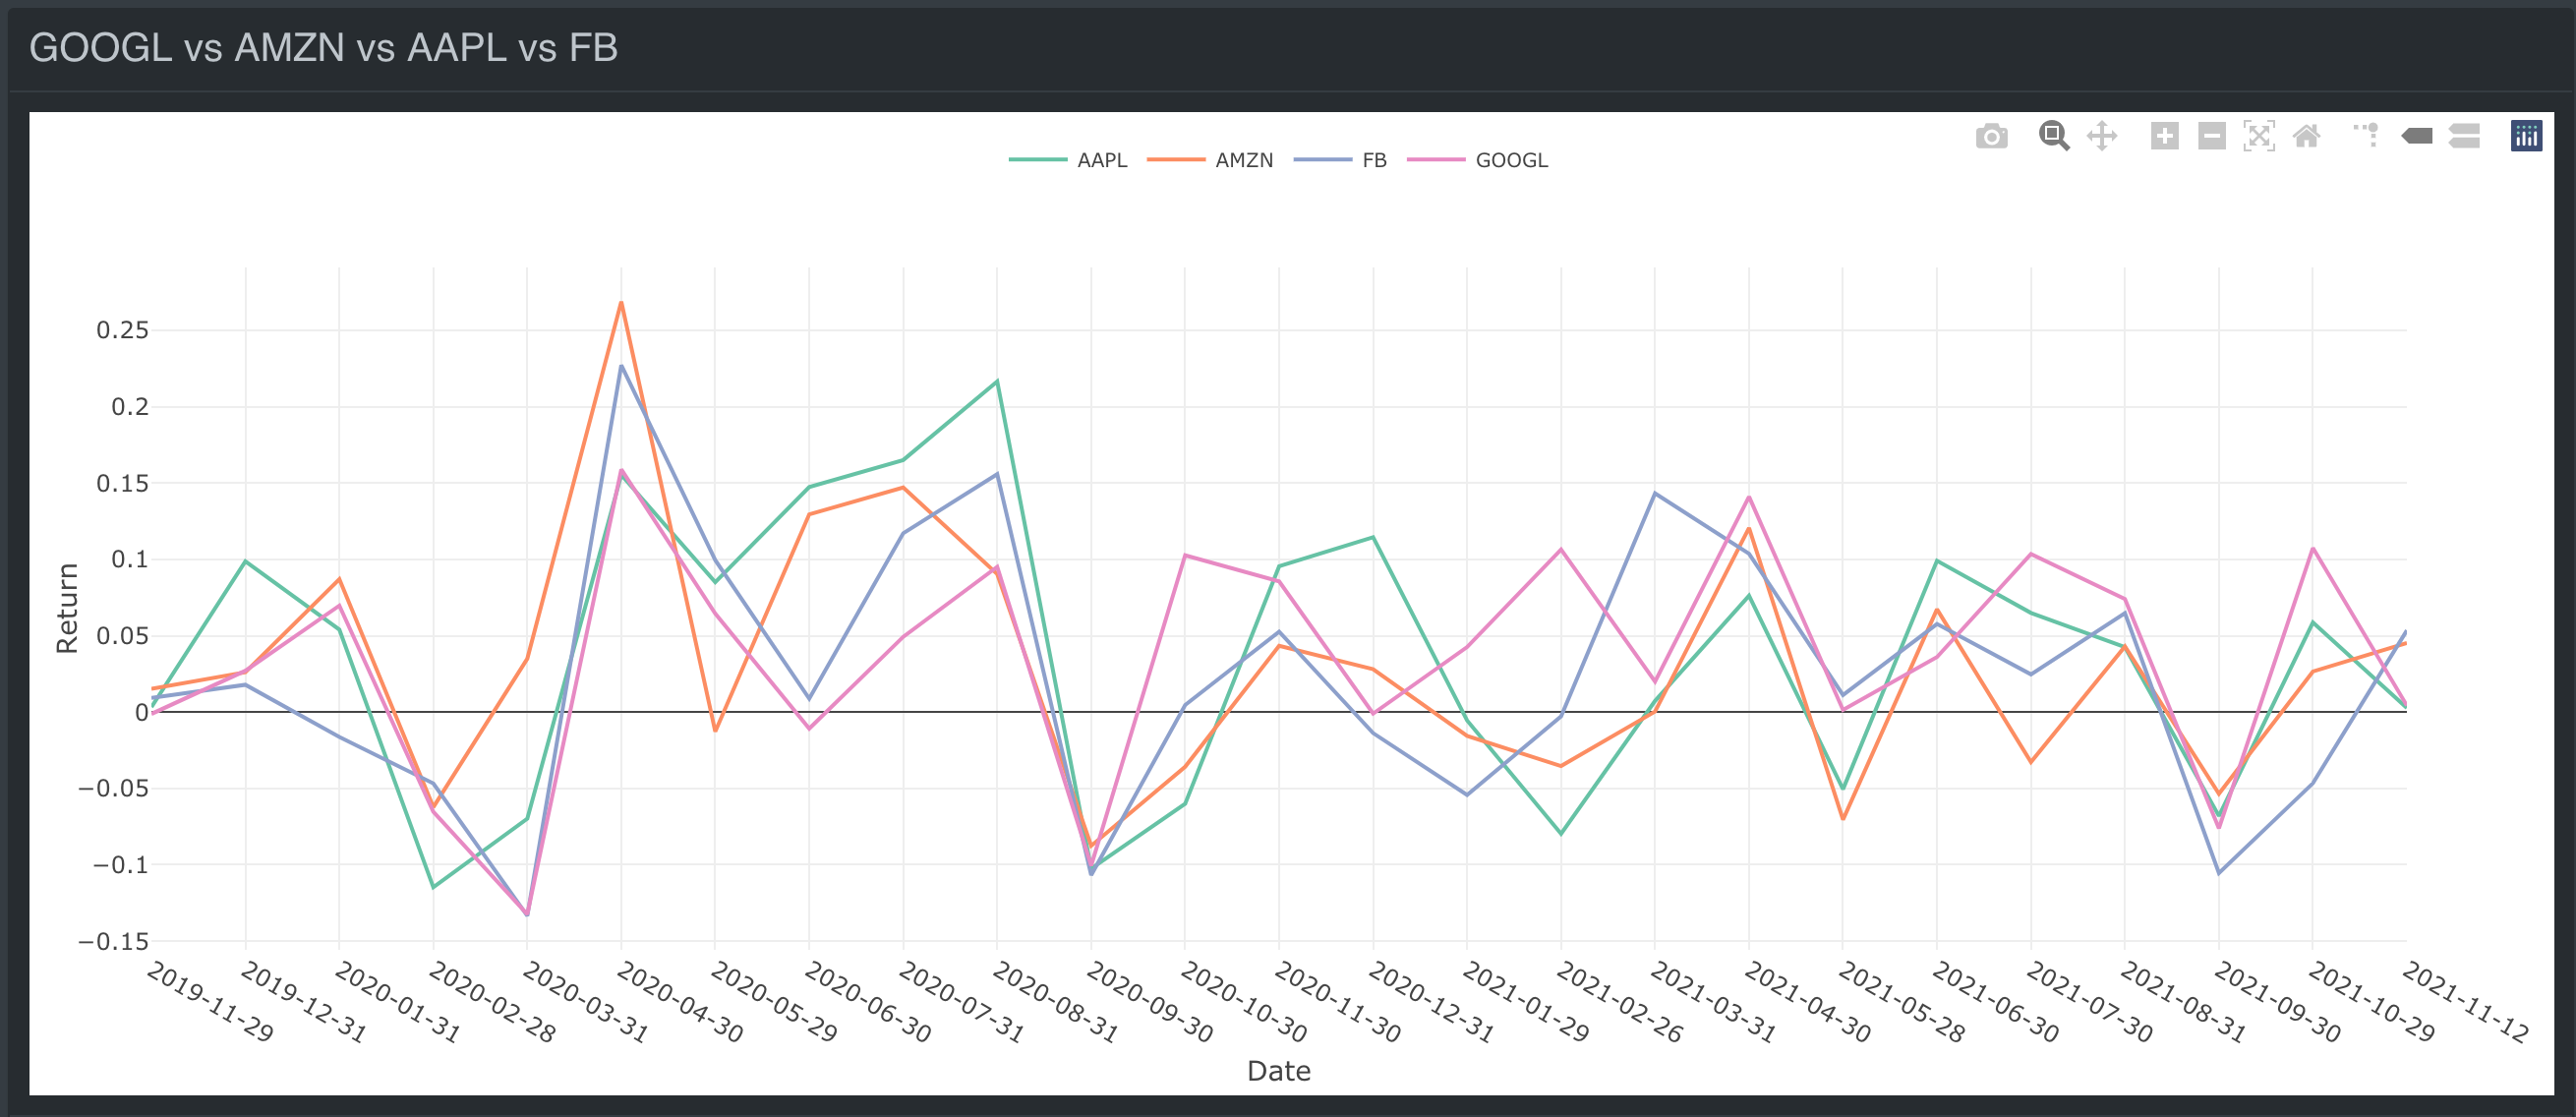Screen dimensions: 2576x1117
Task: Click the Zoom out minus icon
Action: pyautogui.click(x=2211, y=136)
